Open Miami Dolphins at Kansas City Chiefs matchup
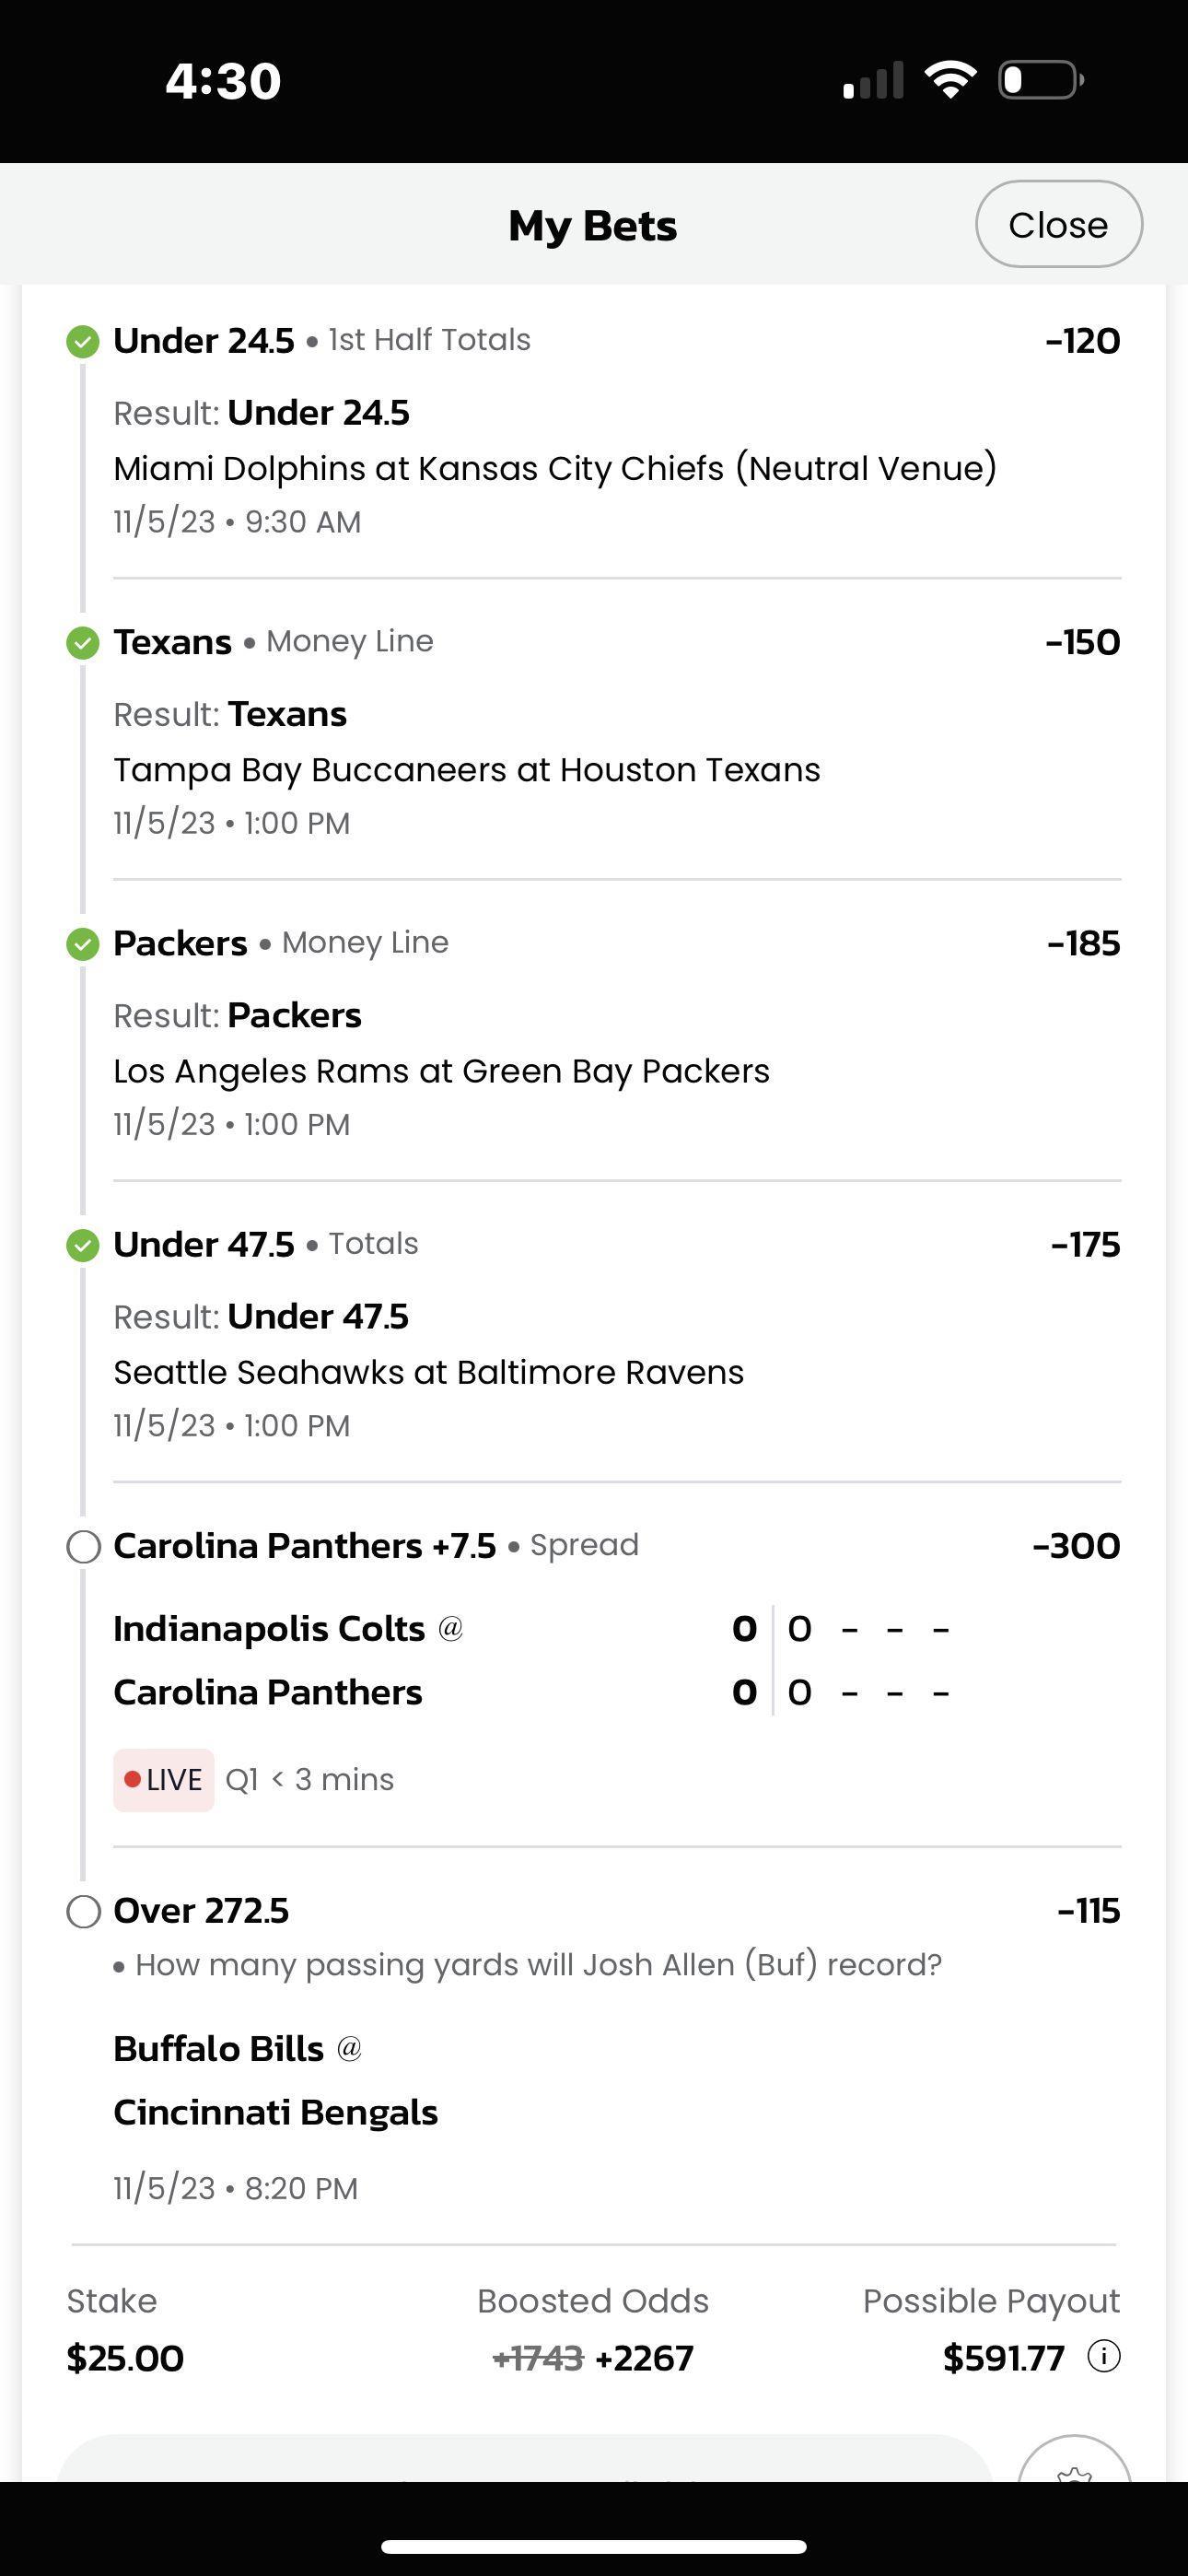Viewport: 1188px width, 2576px height. click(555, 468)
